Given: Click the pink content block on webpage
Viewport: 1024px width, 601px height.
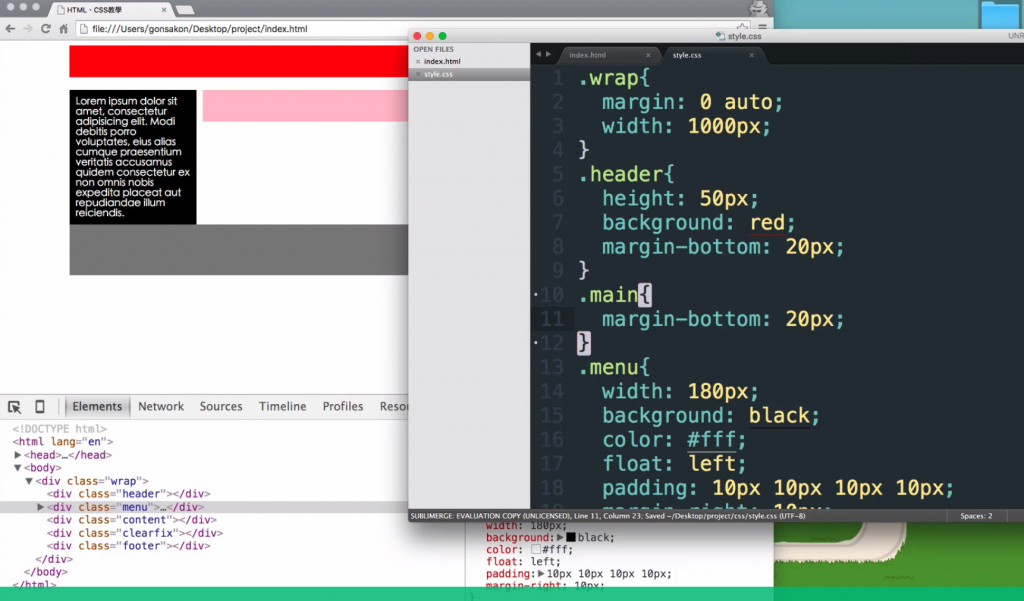Looking at the screenshot, I should pyautogui.click(x=305, y=106).
